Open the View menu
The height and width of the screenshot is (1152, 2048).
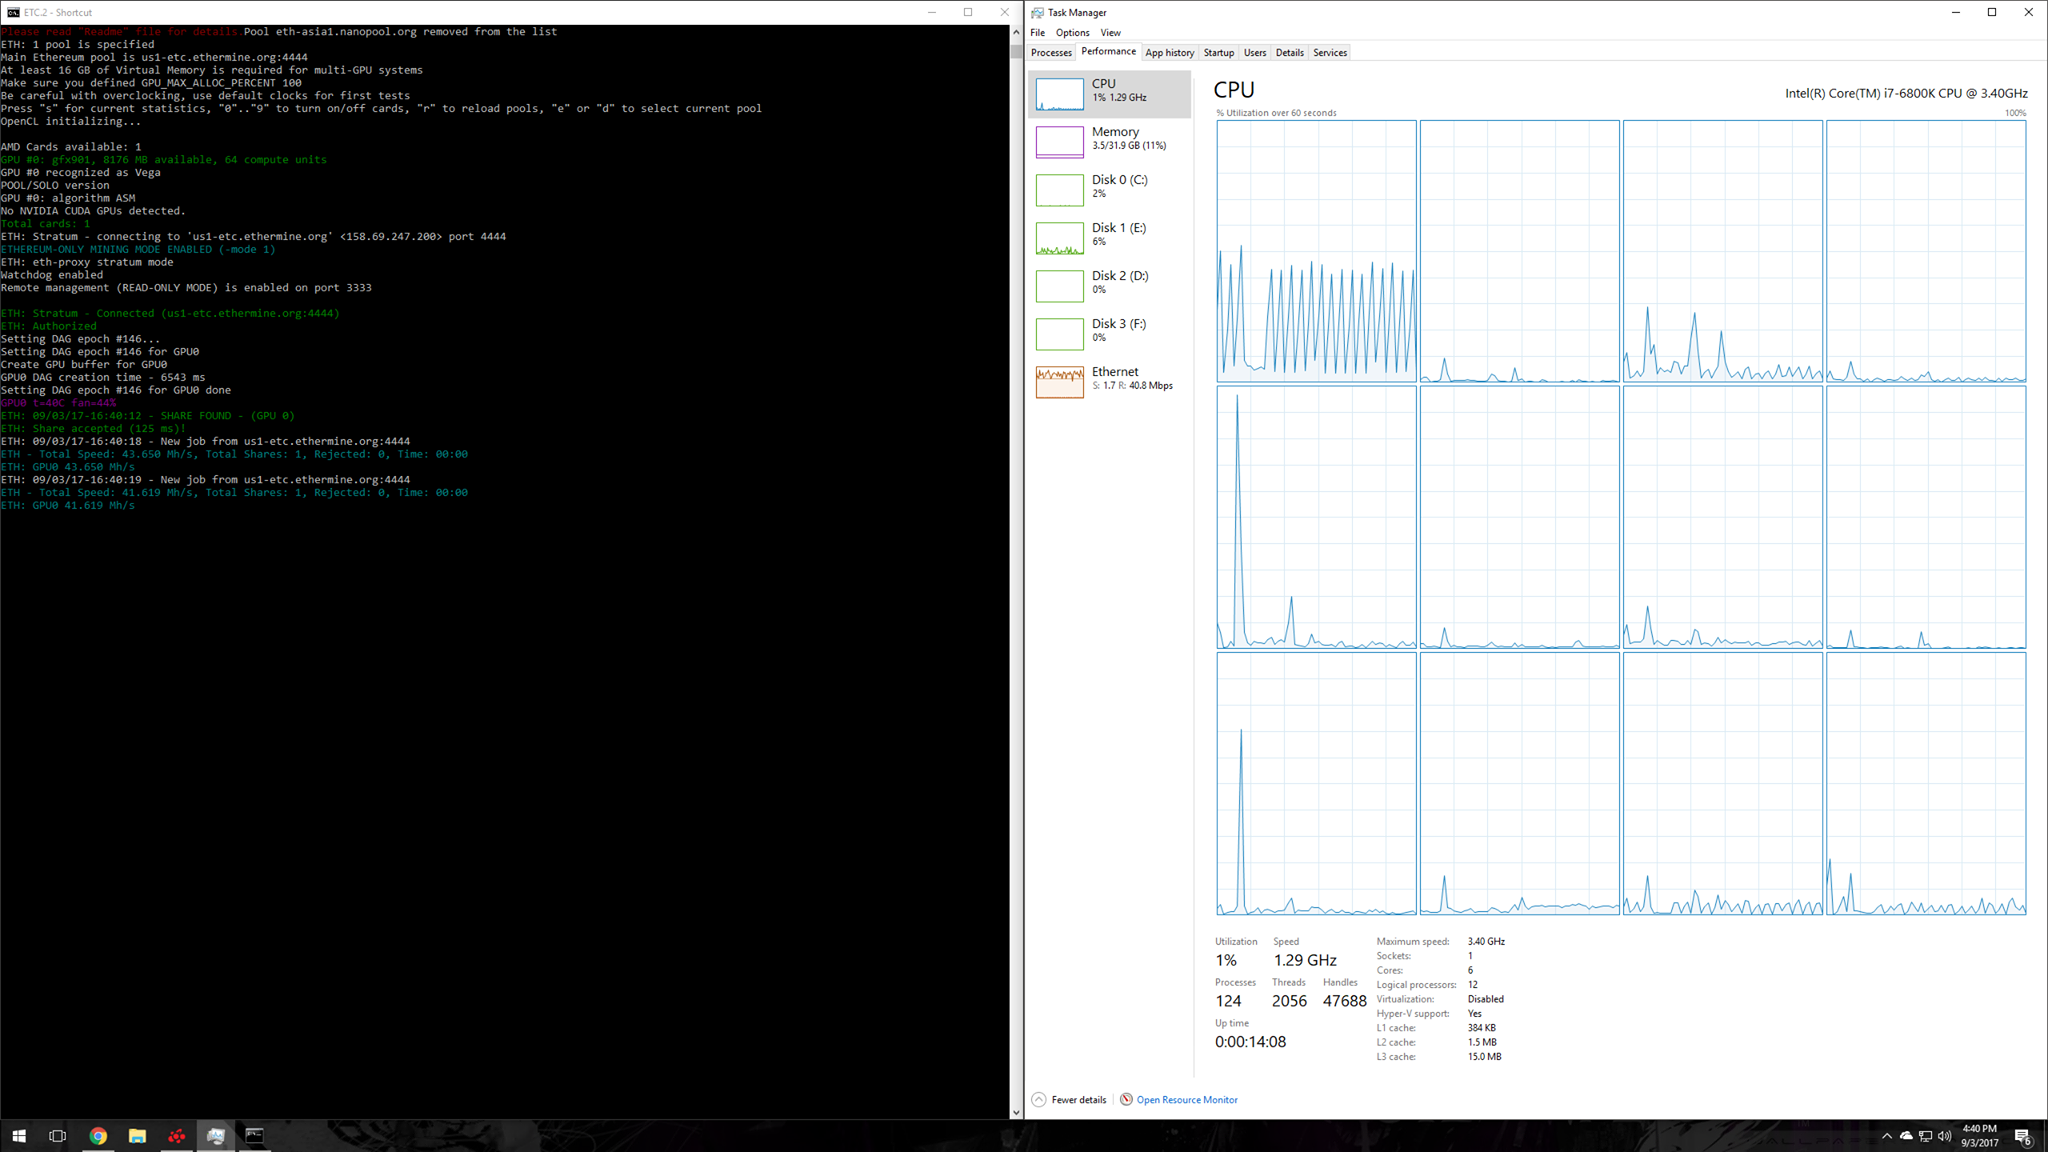[1110, 33]
